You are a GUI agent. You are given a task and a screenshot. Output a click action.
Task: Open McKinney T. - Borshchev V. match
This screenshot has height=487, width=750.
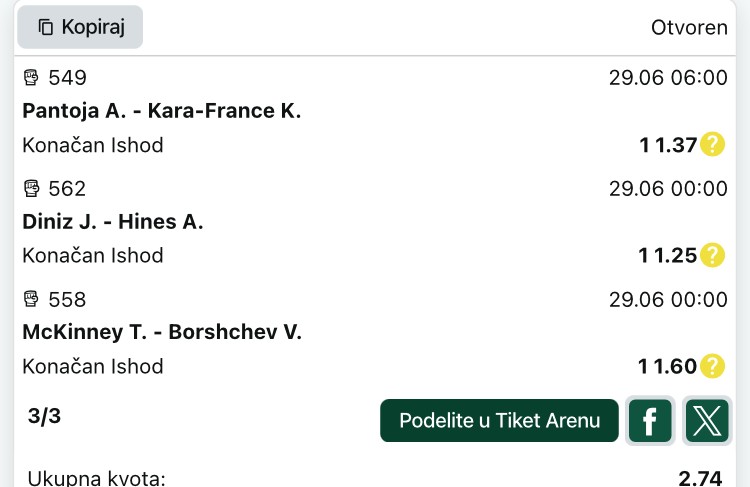[x=162, y=332]
